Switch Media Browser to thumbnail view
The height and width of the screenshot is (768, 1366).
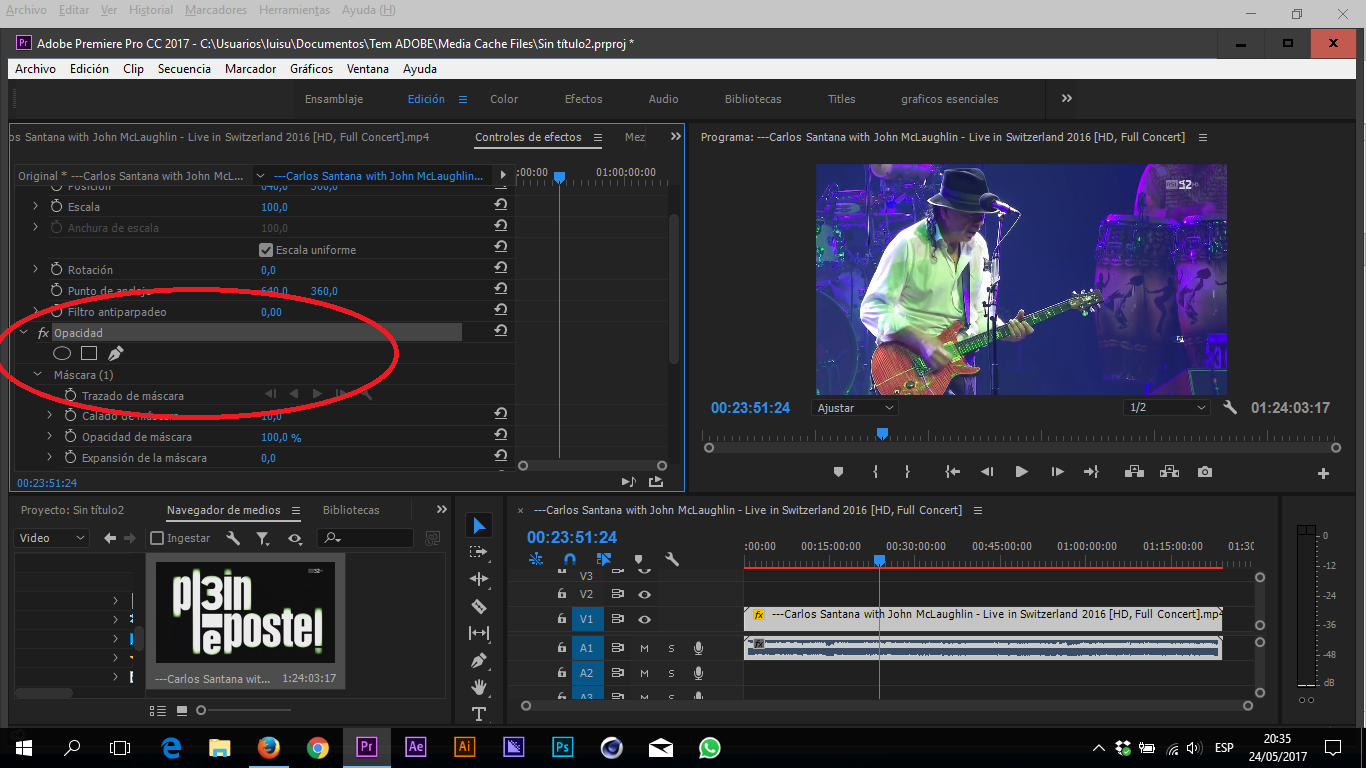pos(182,711)
